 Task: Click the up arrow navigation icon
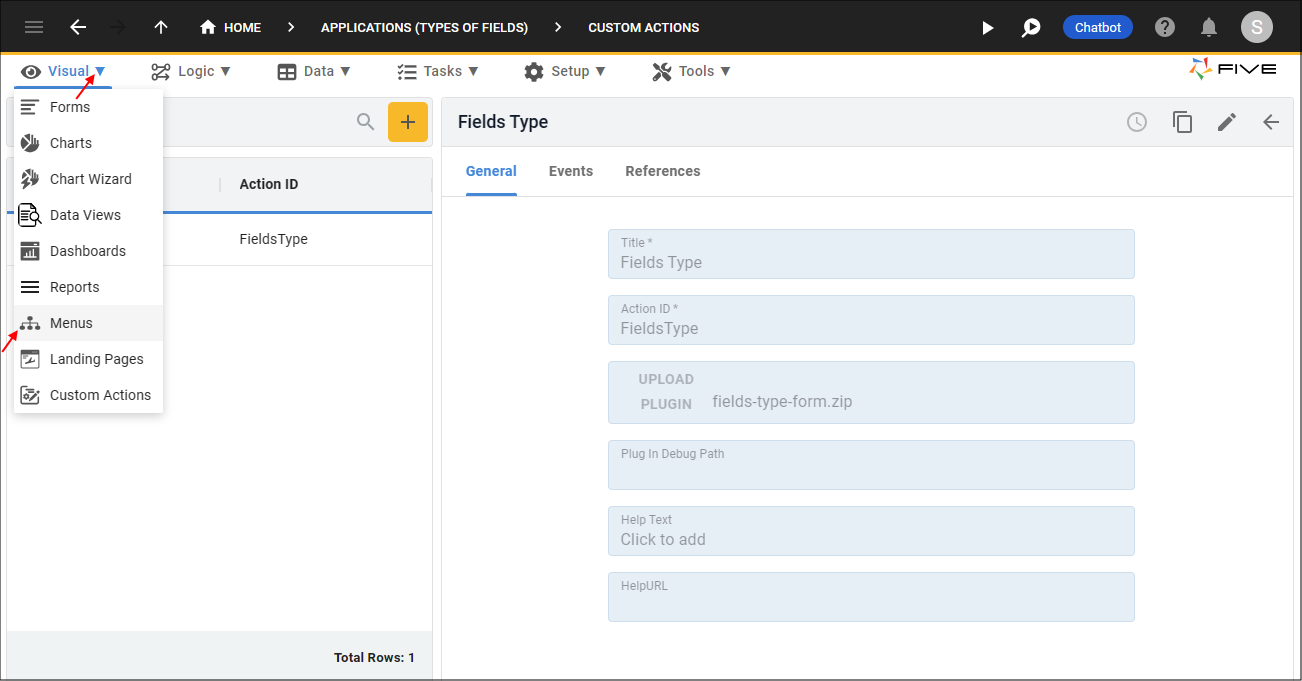161,27
